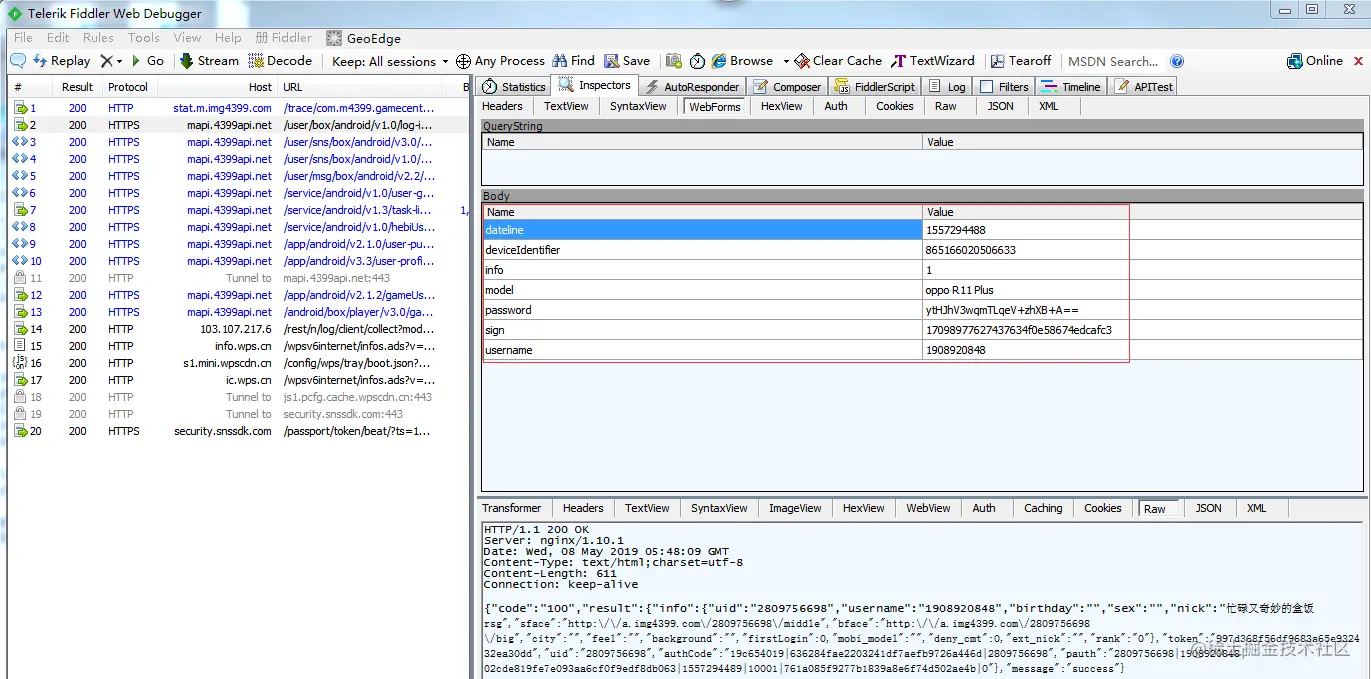Select request Cookies tab
Screen dimensions: 1371x679
click(x=894, y=106)
